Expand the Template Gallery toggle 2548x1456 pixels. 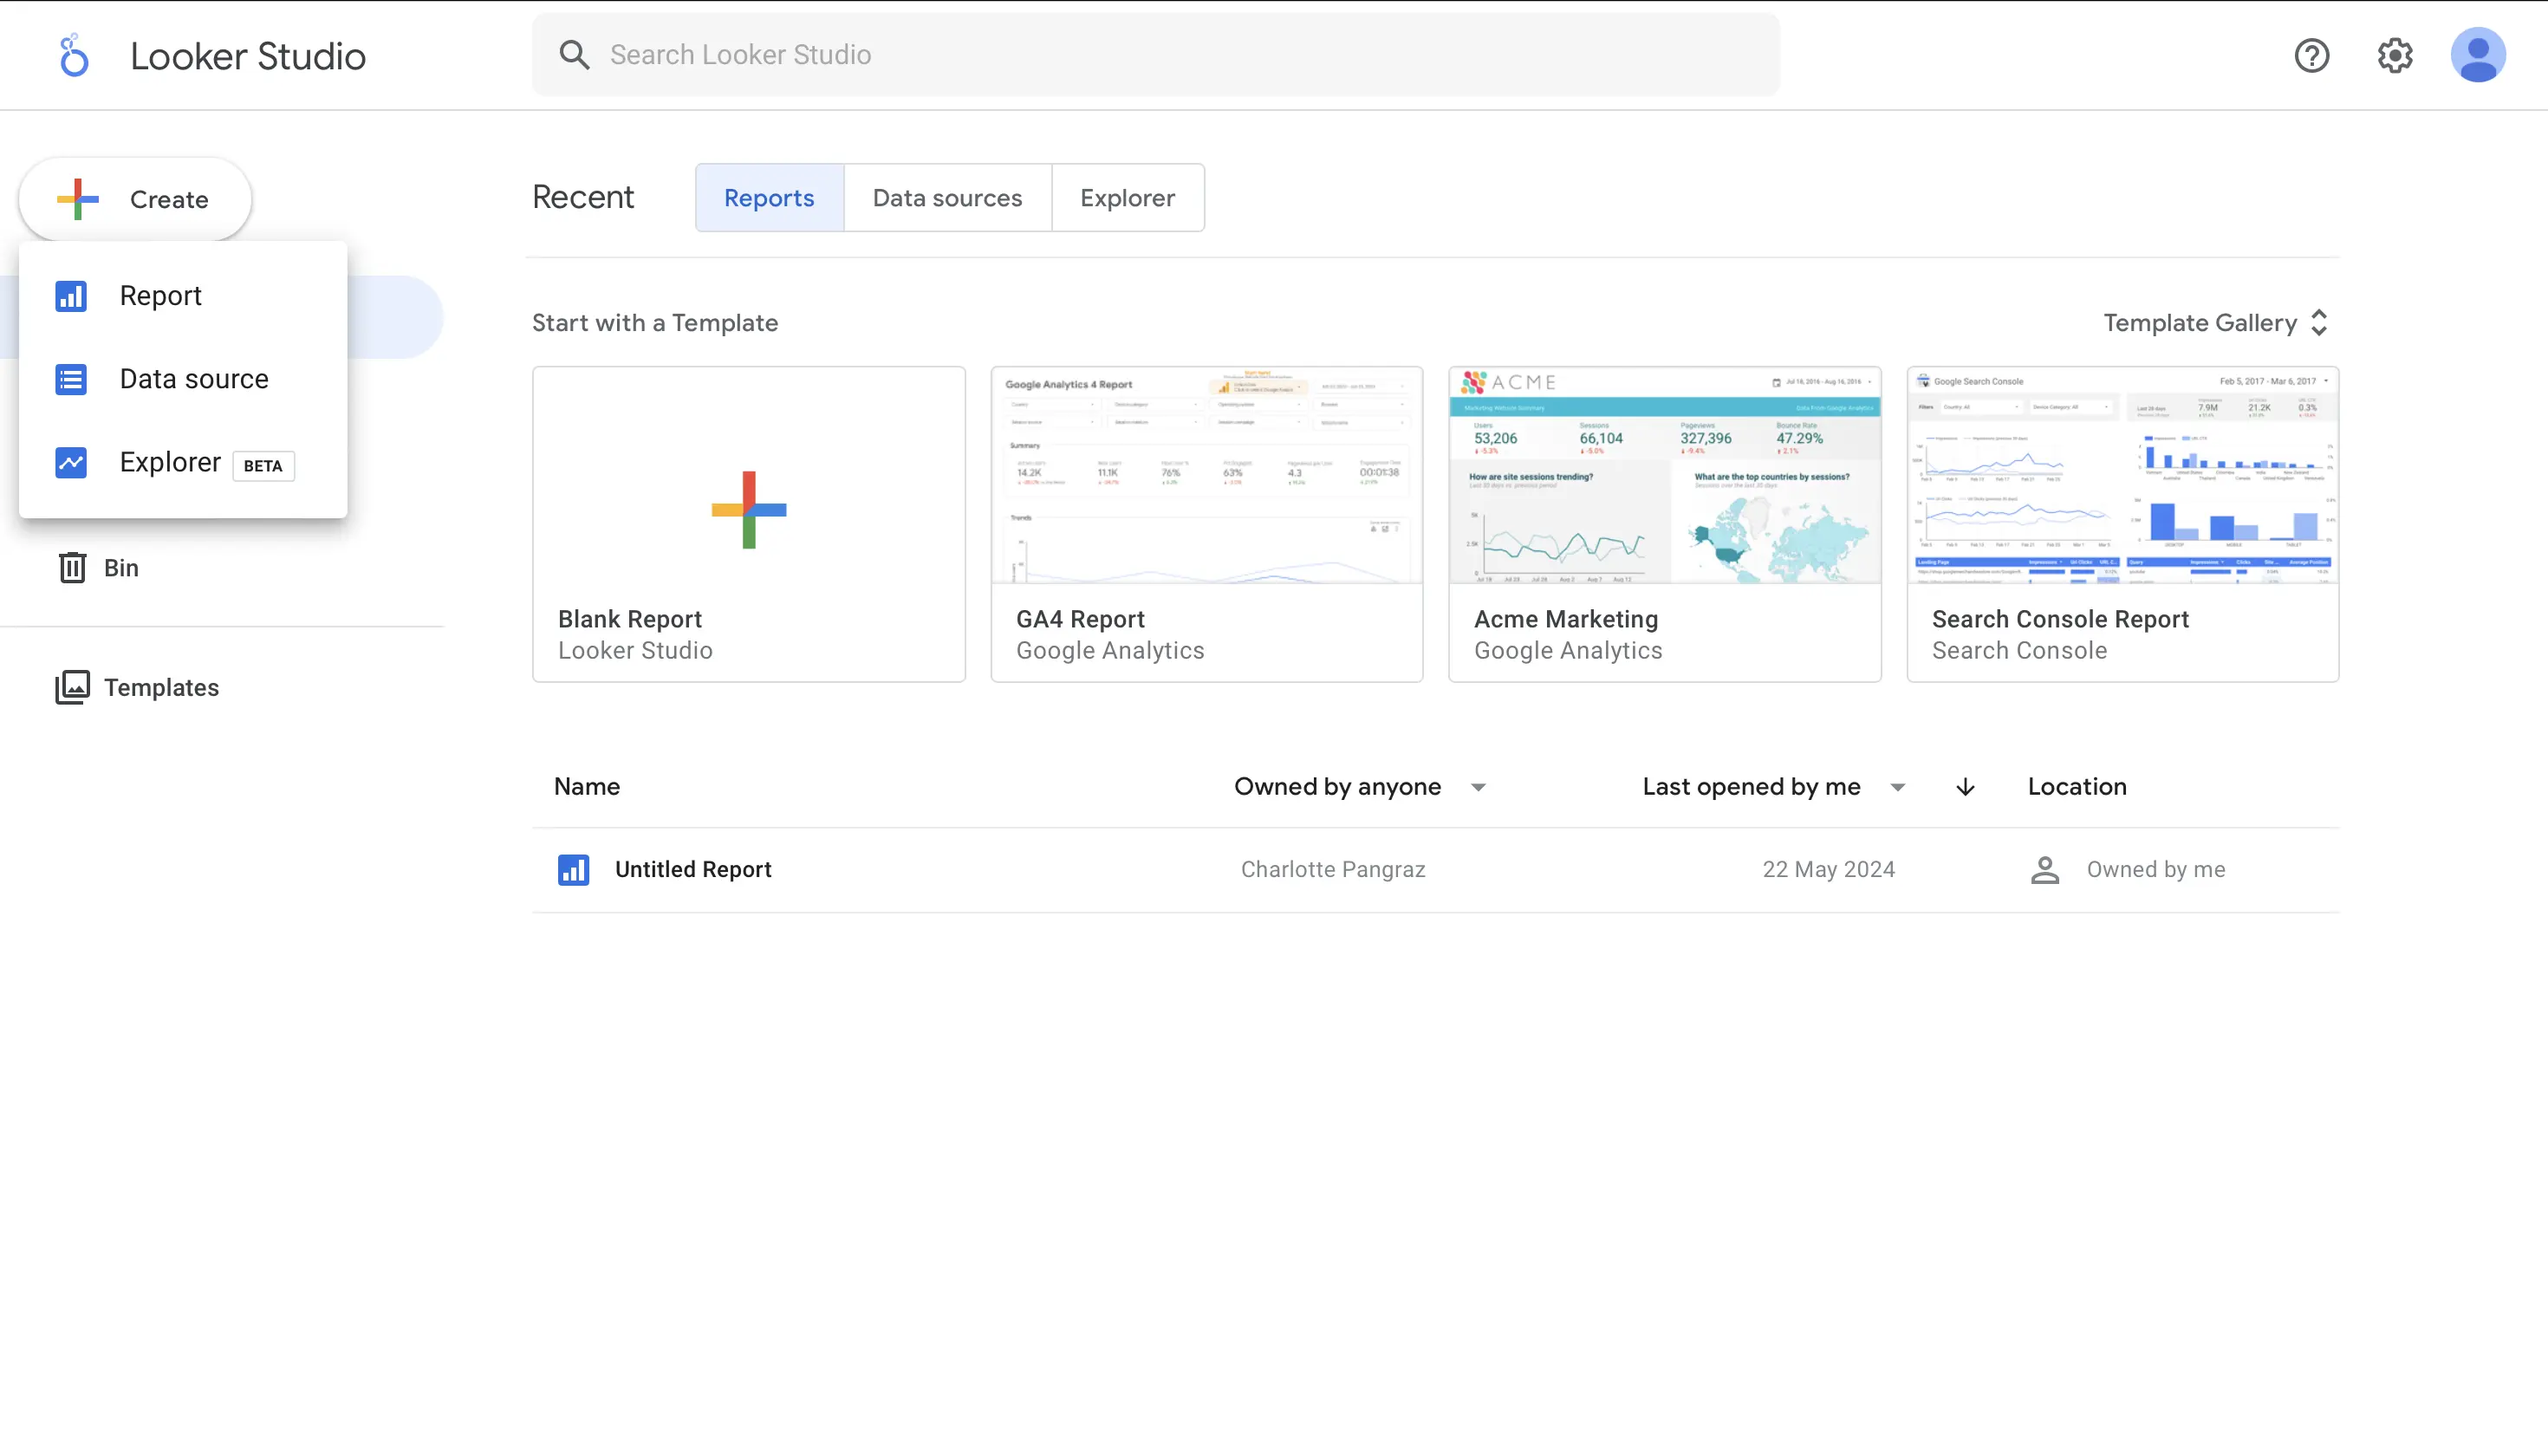pos(2217,323)
